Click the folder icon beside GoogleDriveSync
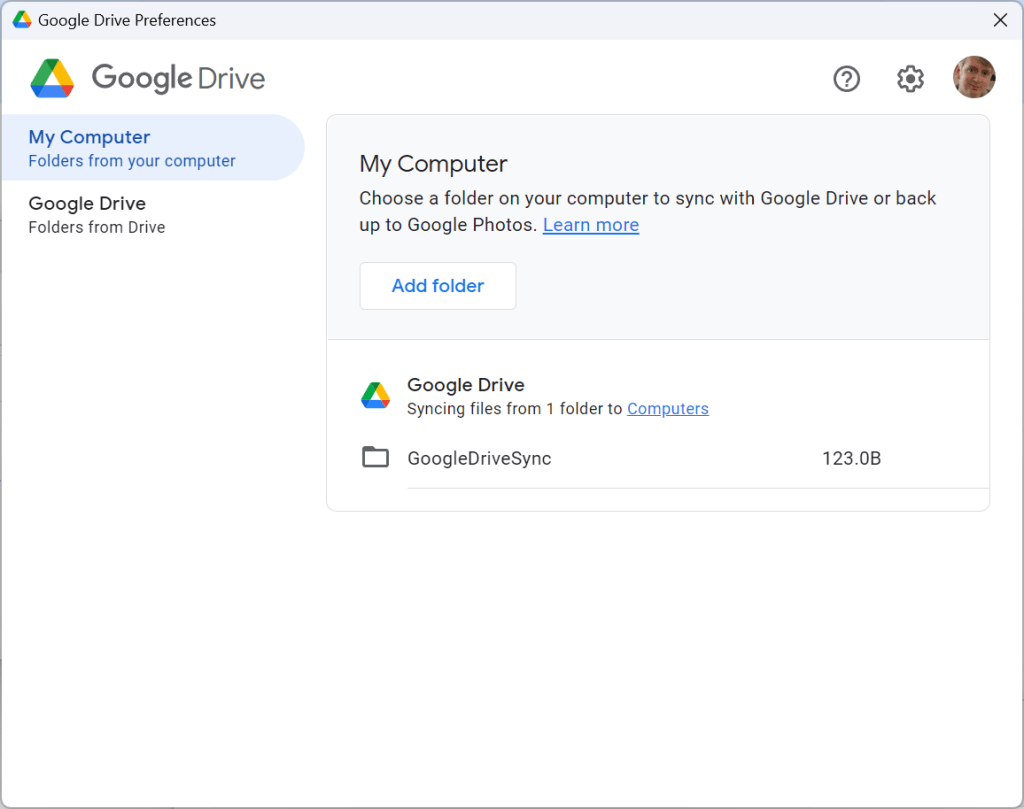The width and height of the screenshot is (1024, 809). (x=375, y=458)
